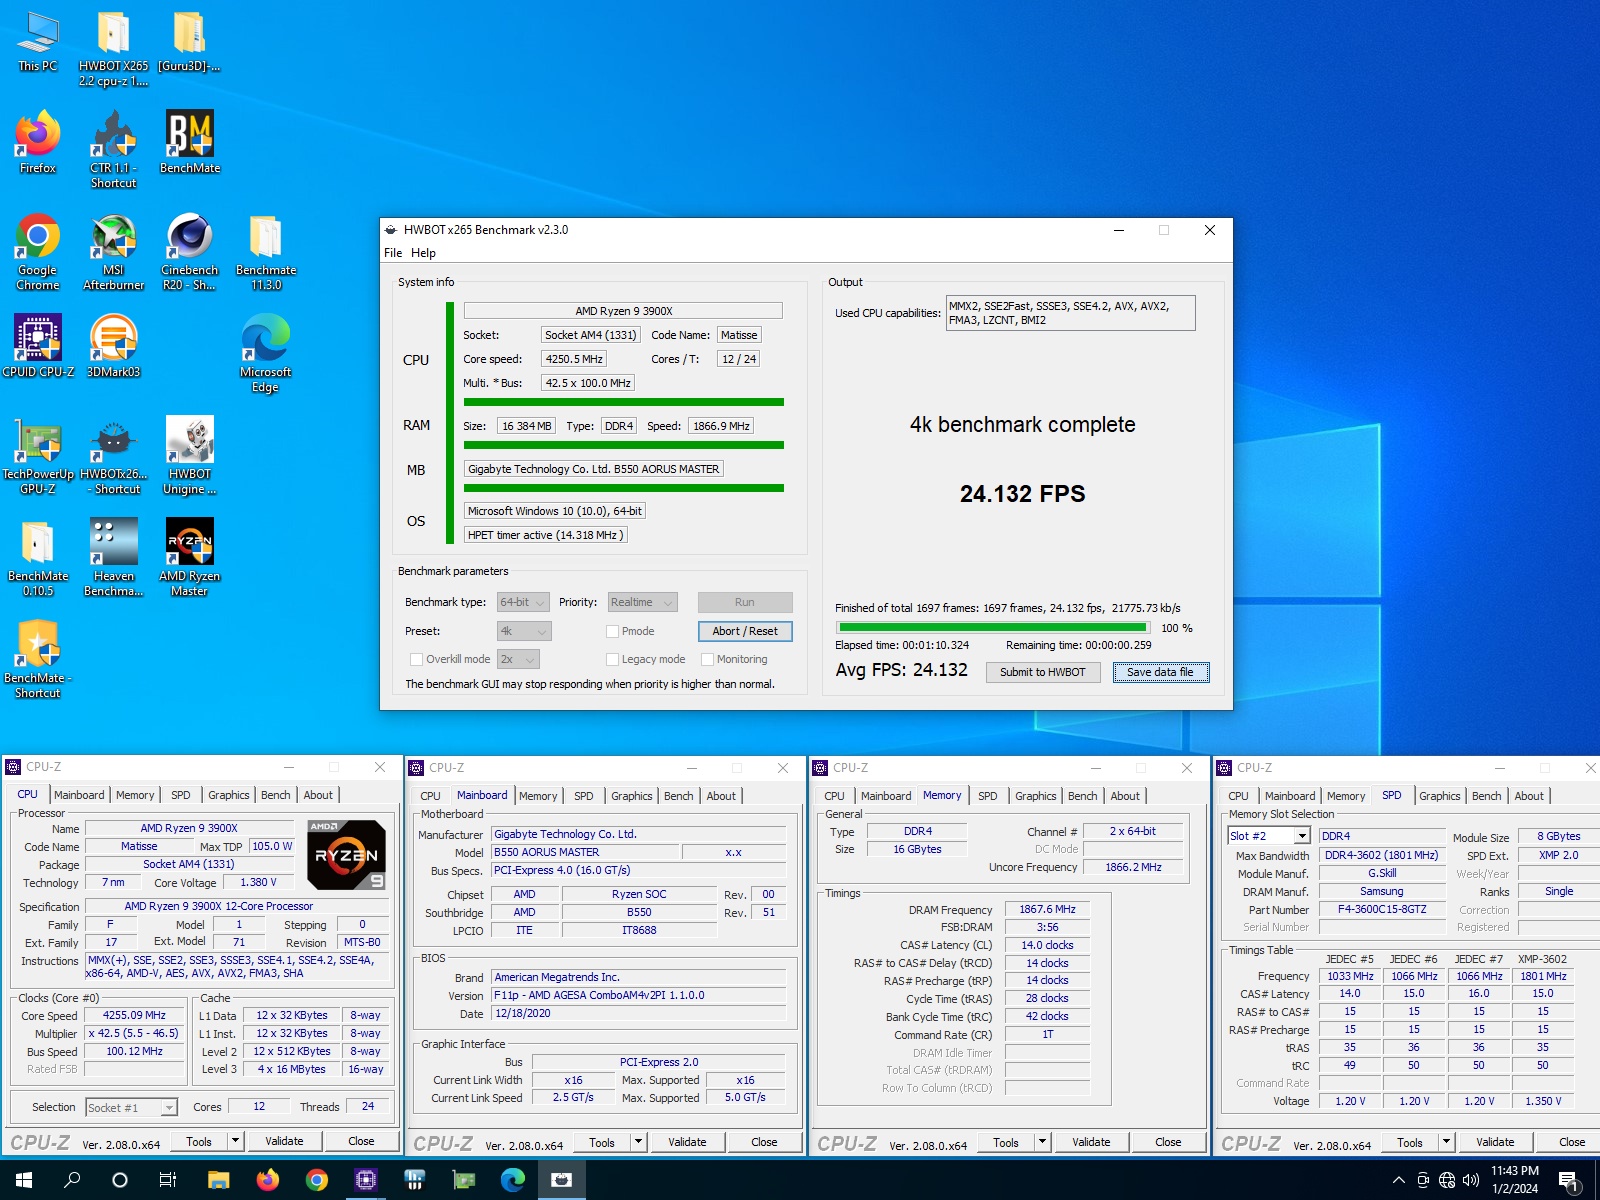Image resolution: width=1600 pixels, height=1200 pixels.
Task: Toggle the Pmode checkbox
Action: click(x=612, y=631)
